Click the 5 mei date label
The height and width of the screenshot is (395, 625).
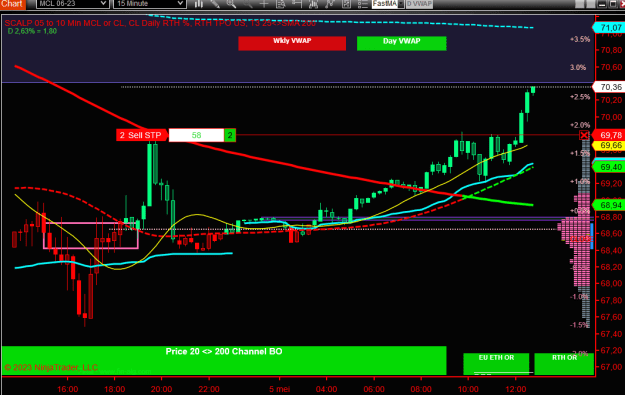[279, 389]
